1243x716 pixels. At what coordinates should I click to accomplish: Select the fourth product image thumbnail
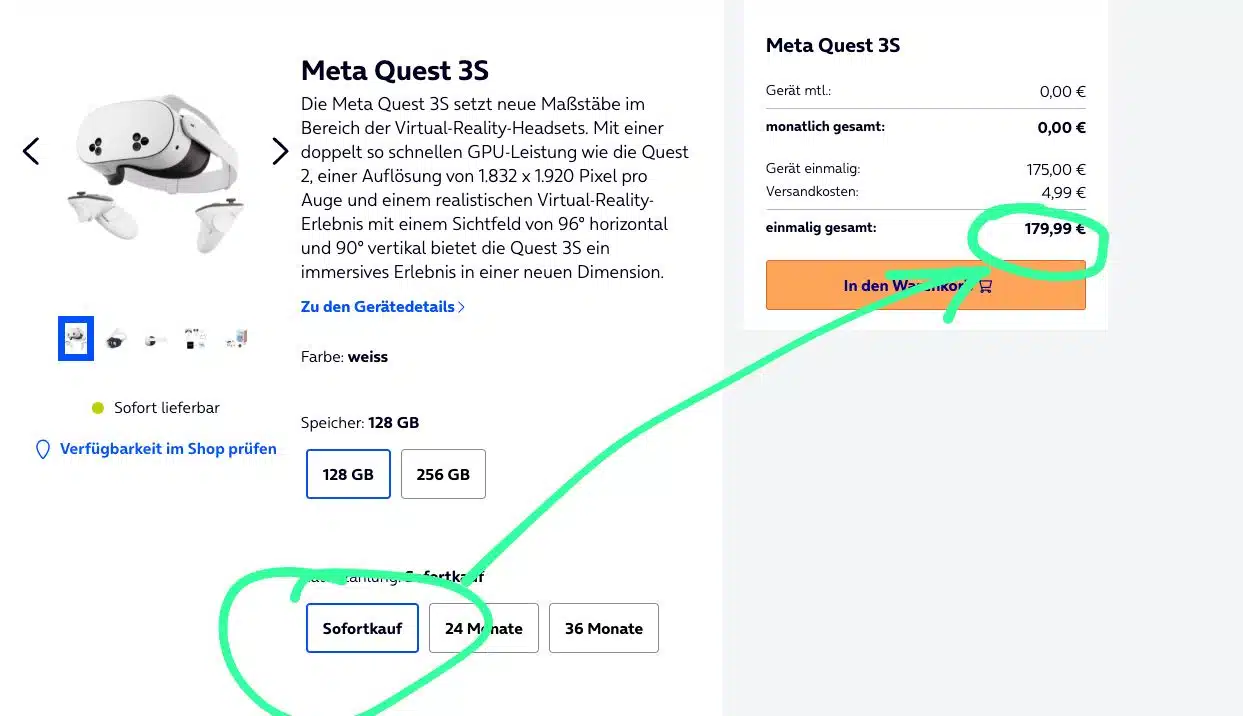tap(196, 339)
